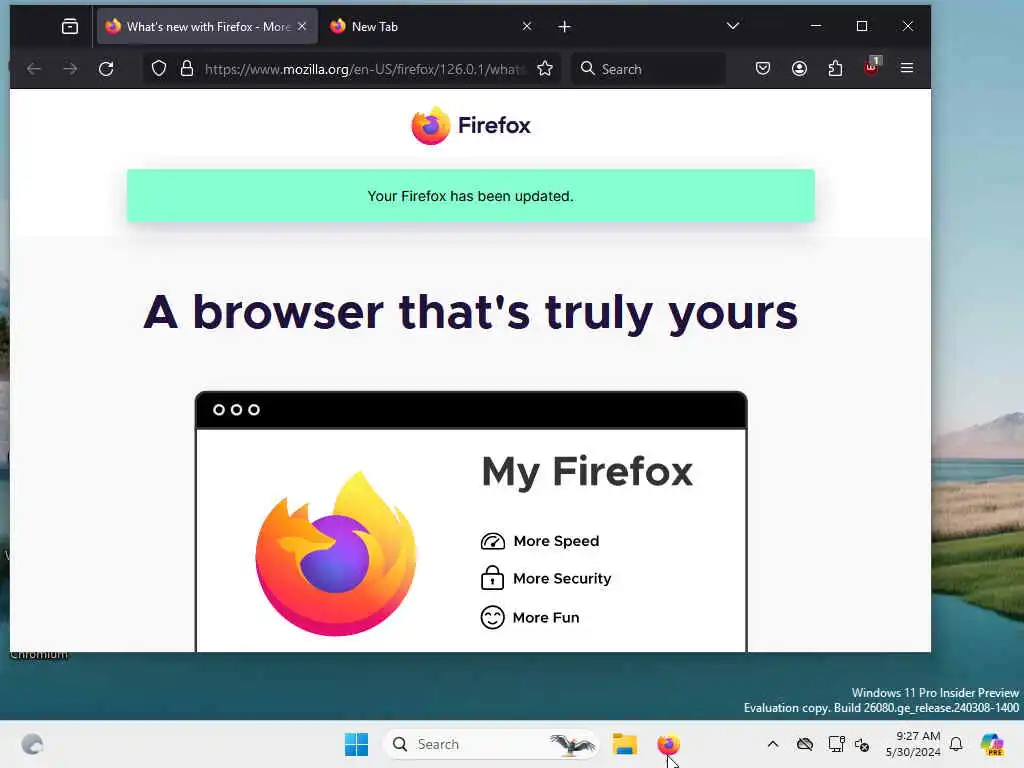
Task: Open the Extensions puzzle piece icon
Action: (835, 69)
